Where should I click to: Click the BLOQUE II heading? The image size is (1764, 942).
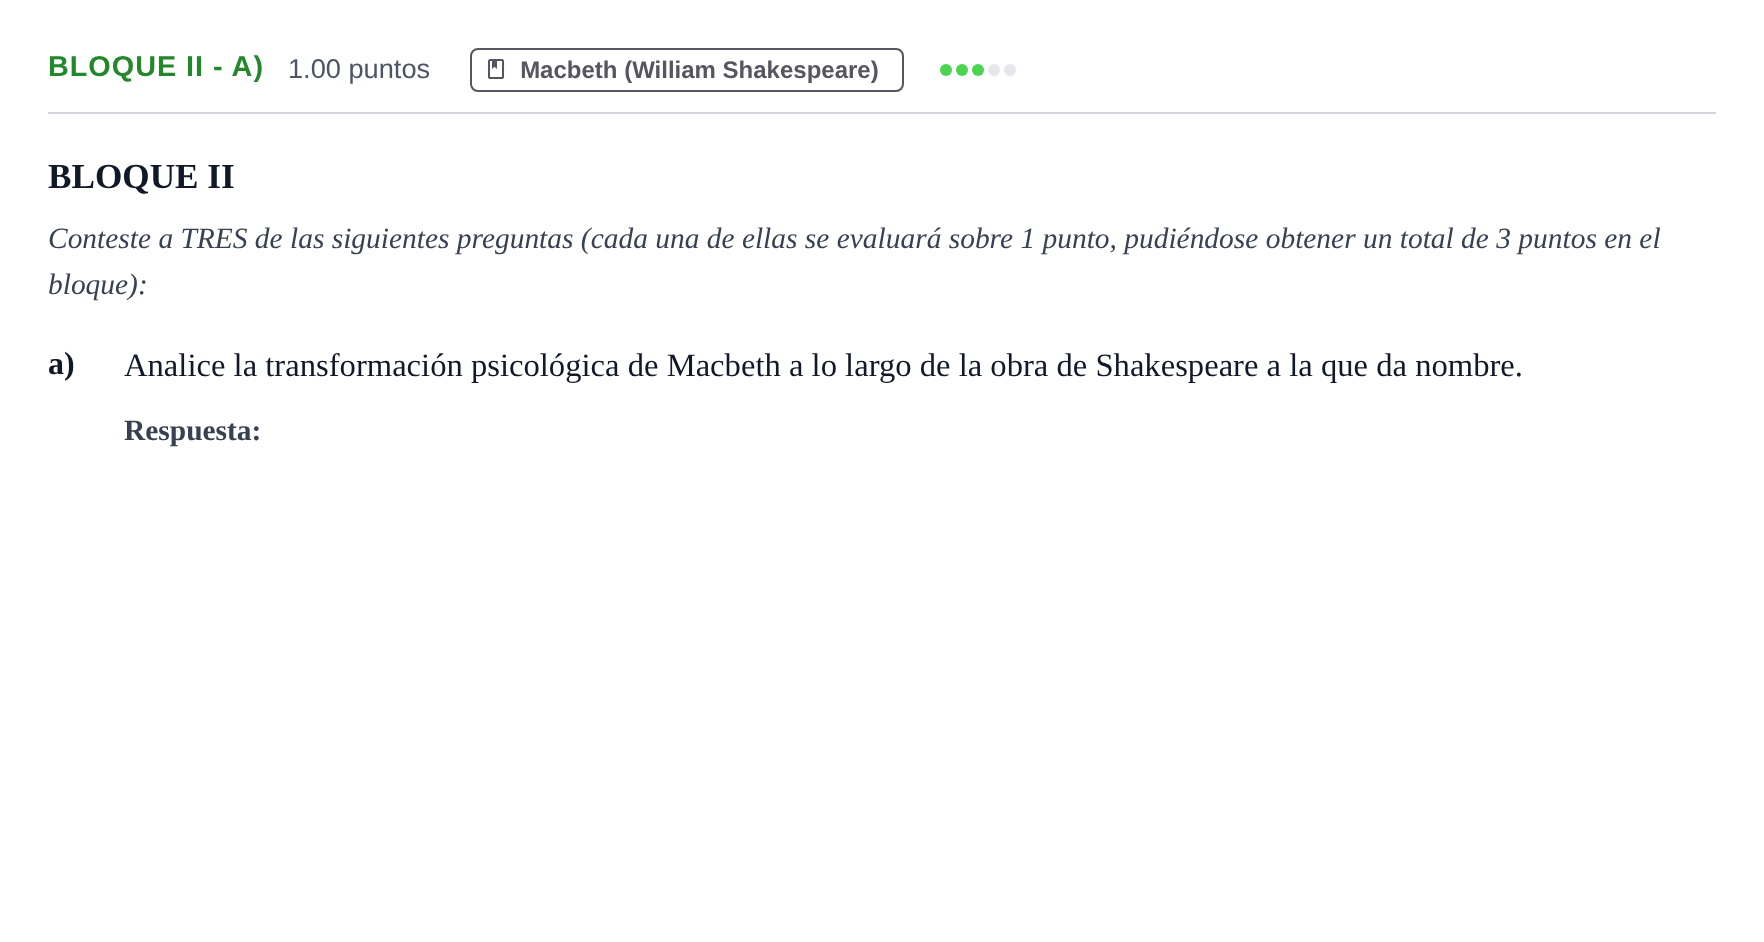141,177
